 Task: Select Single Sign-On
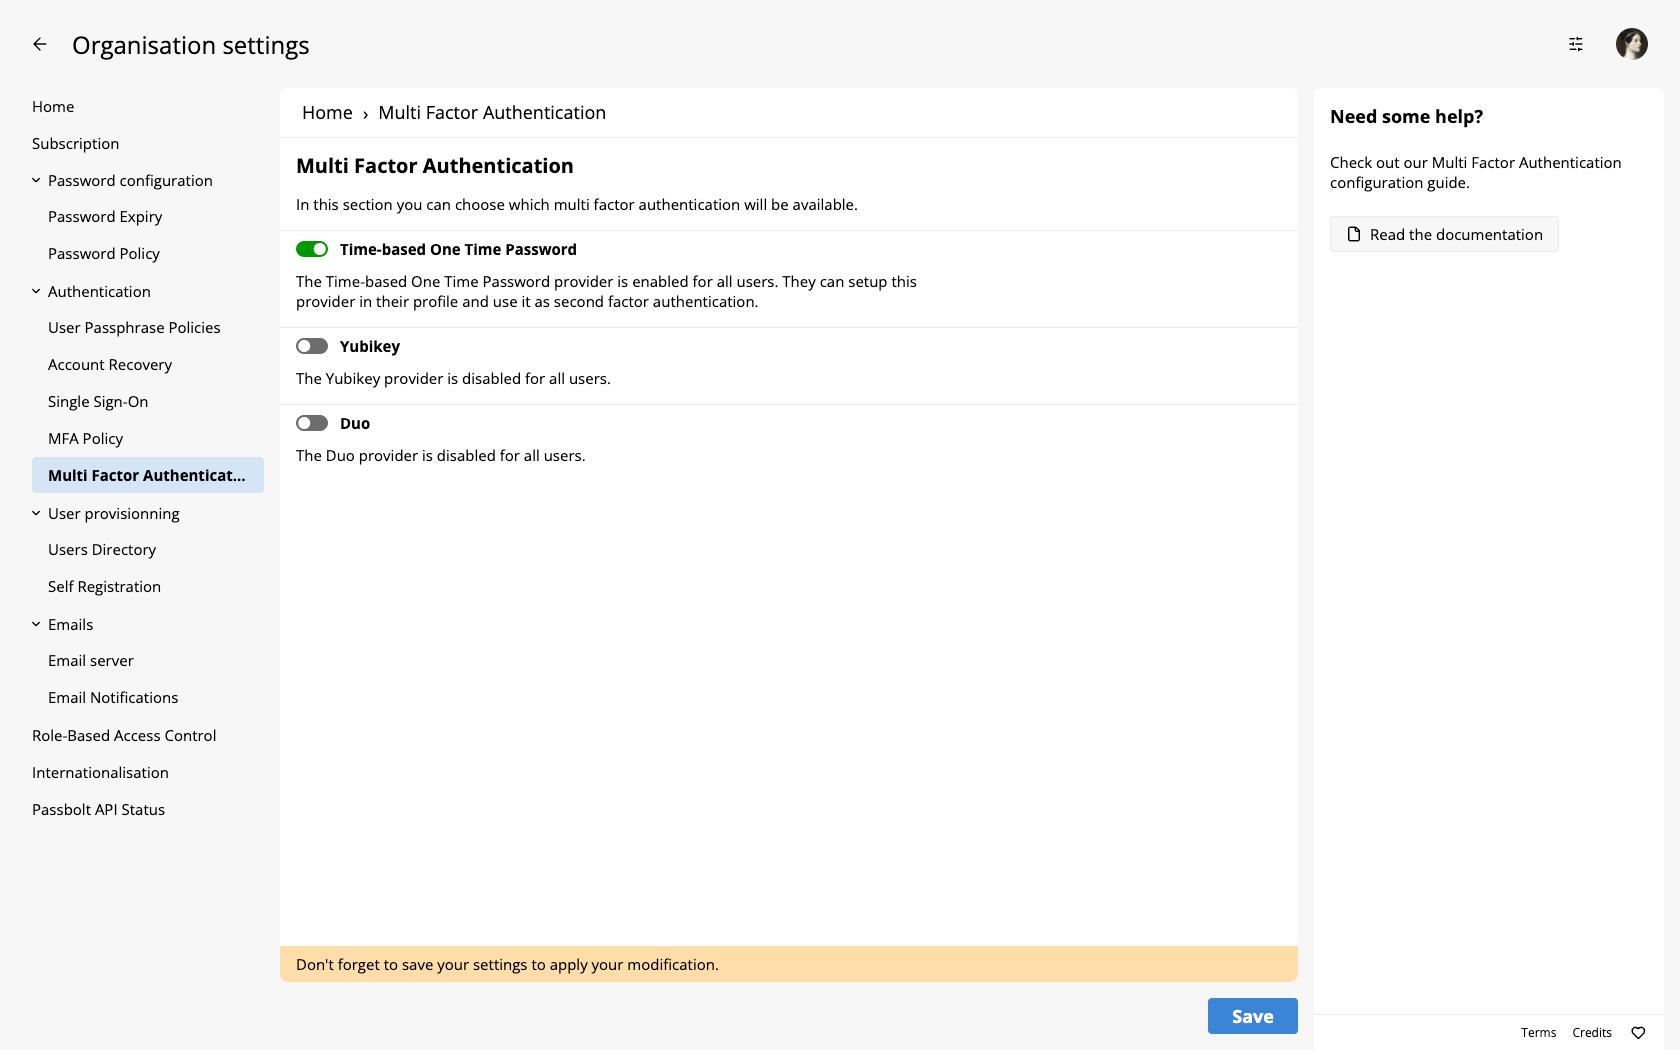pyautogui.click(x=98, y=402)
